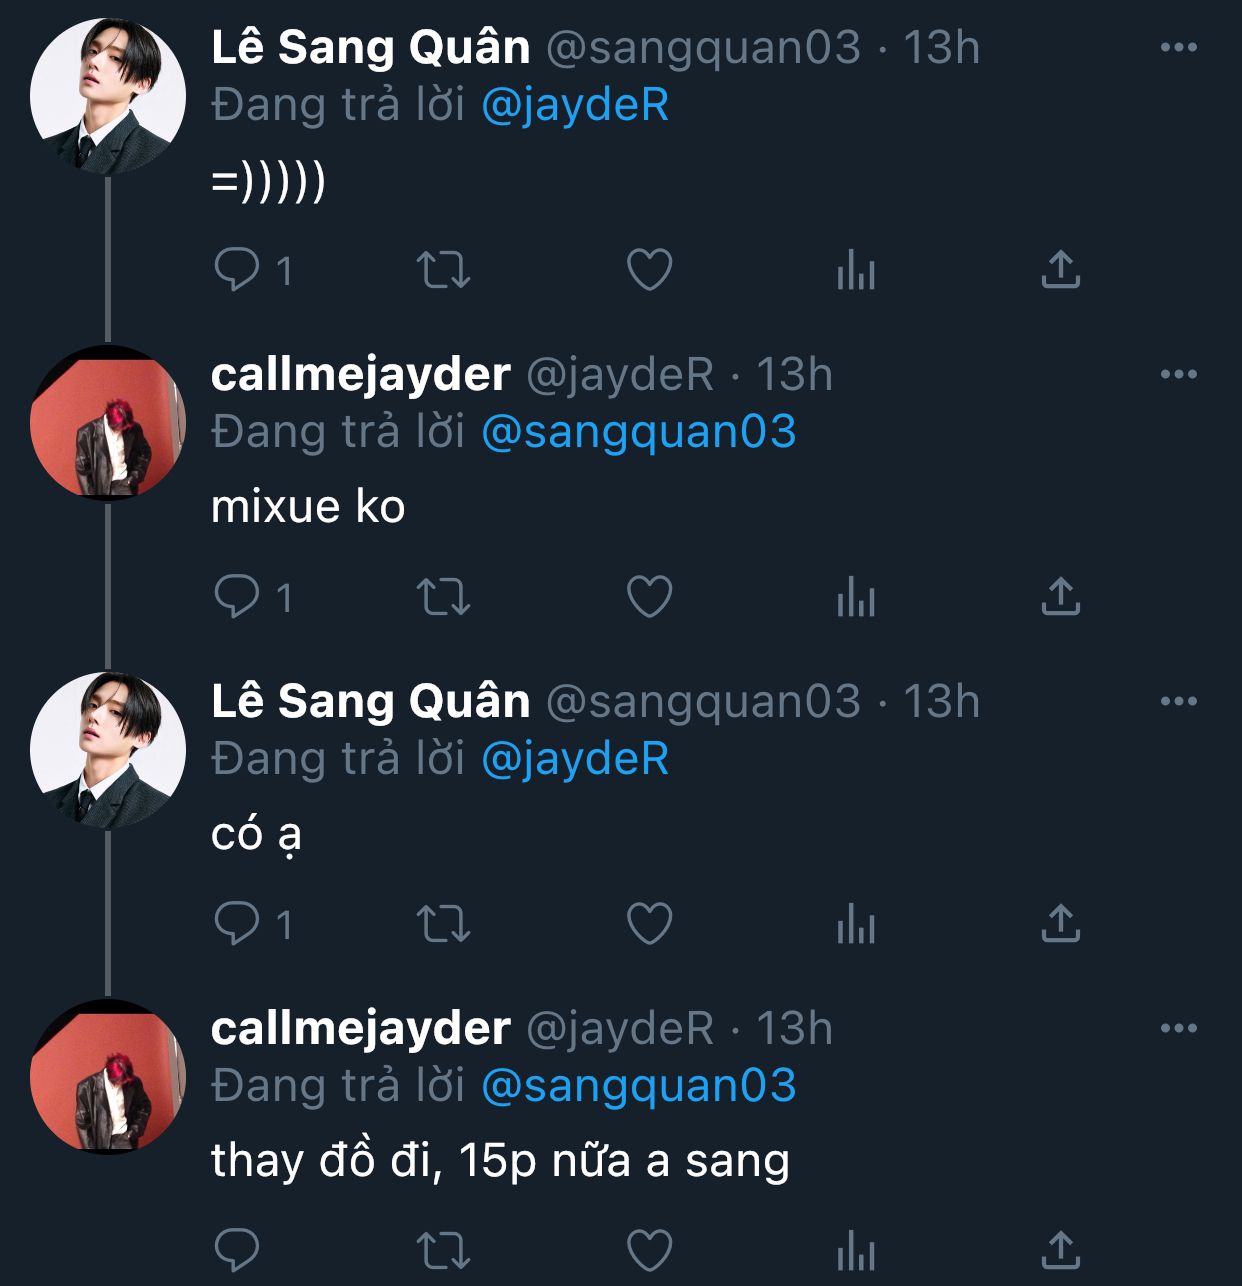Open the @sangquan03 mention under "mixue ko" tweet
Image resolution: width=1242 pixels, height=1286 pixels.
638,432
